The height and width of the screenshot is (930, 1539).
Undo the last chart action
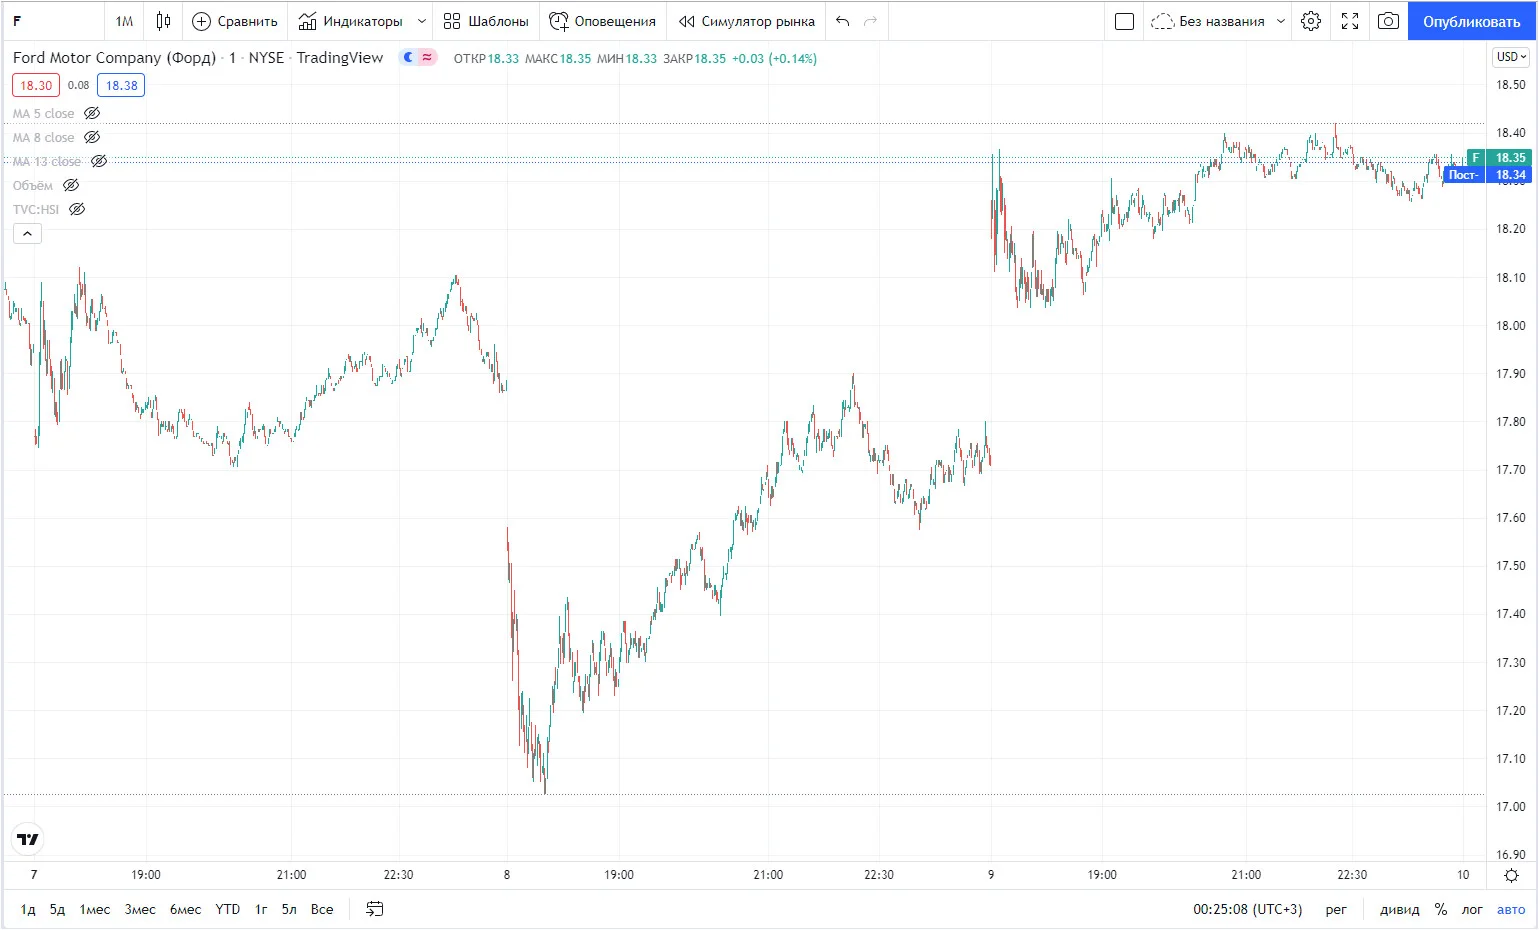coord(843,21)
